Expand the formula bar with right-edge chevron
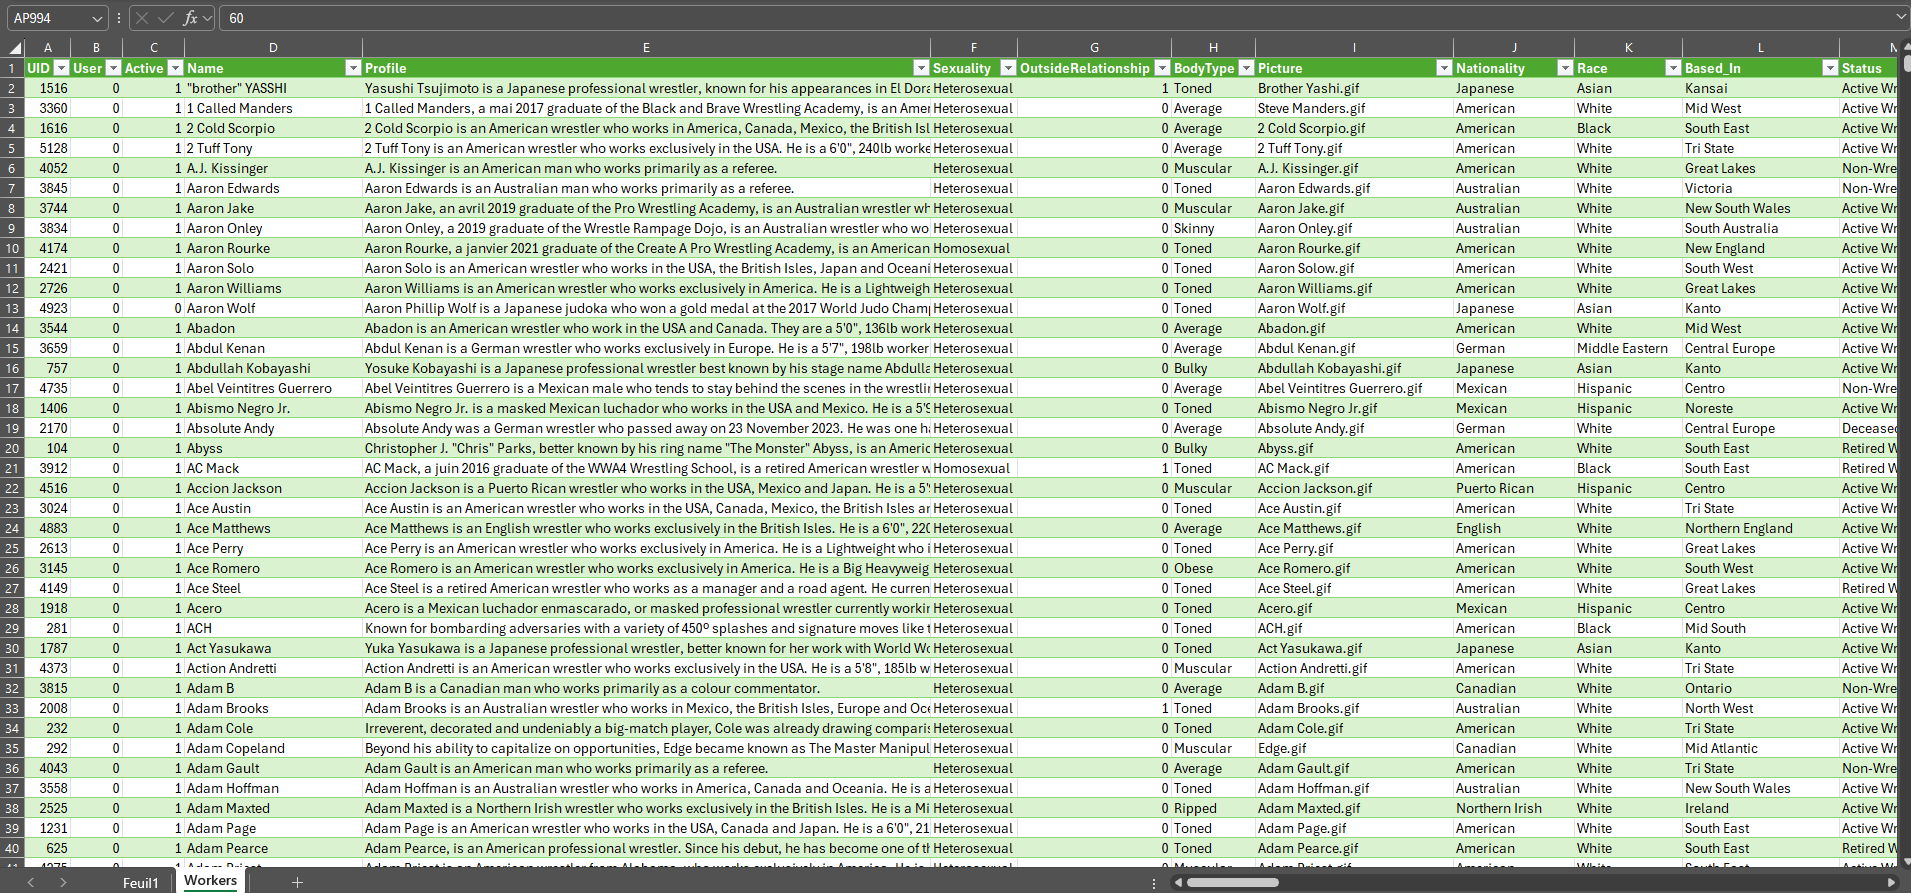This screenshot has height=893, width=1911. (x=1900, y=17)
